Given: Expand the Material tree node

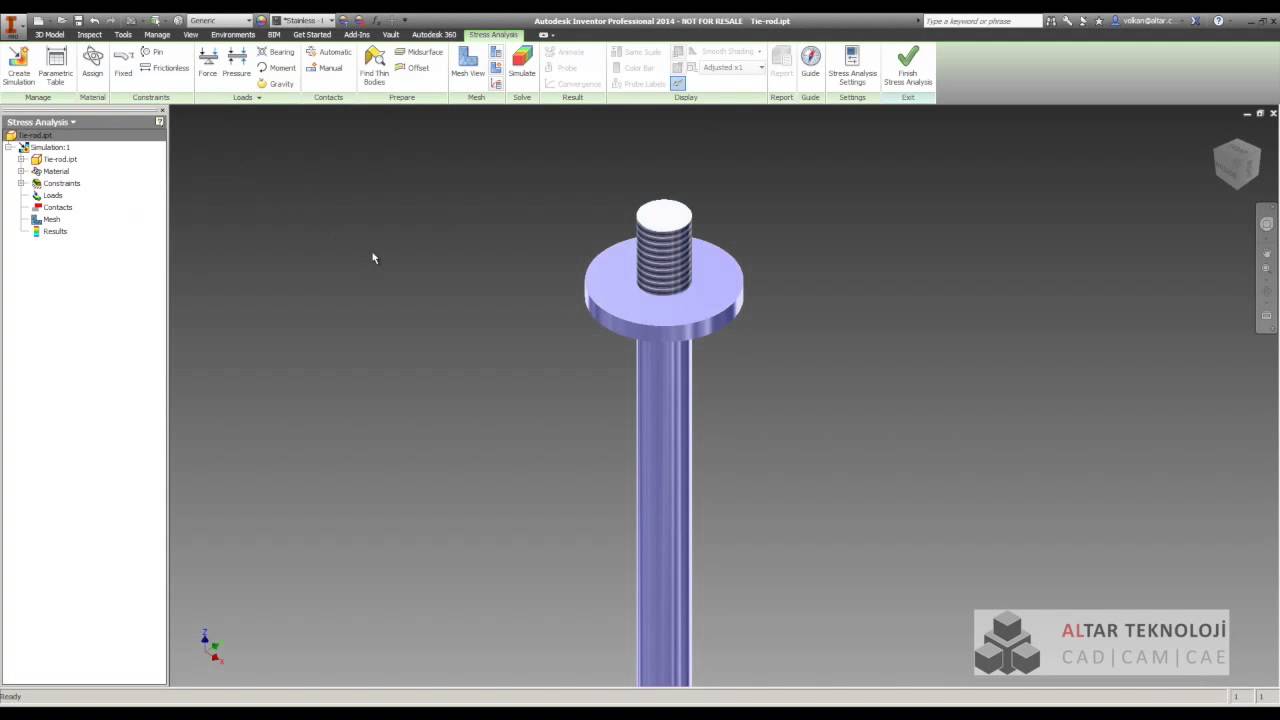Looking at the screenshot, I should tap(21, 171).
